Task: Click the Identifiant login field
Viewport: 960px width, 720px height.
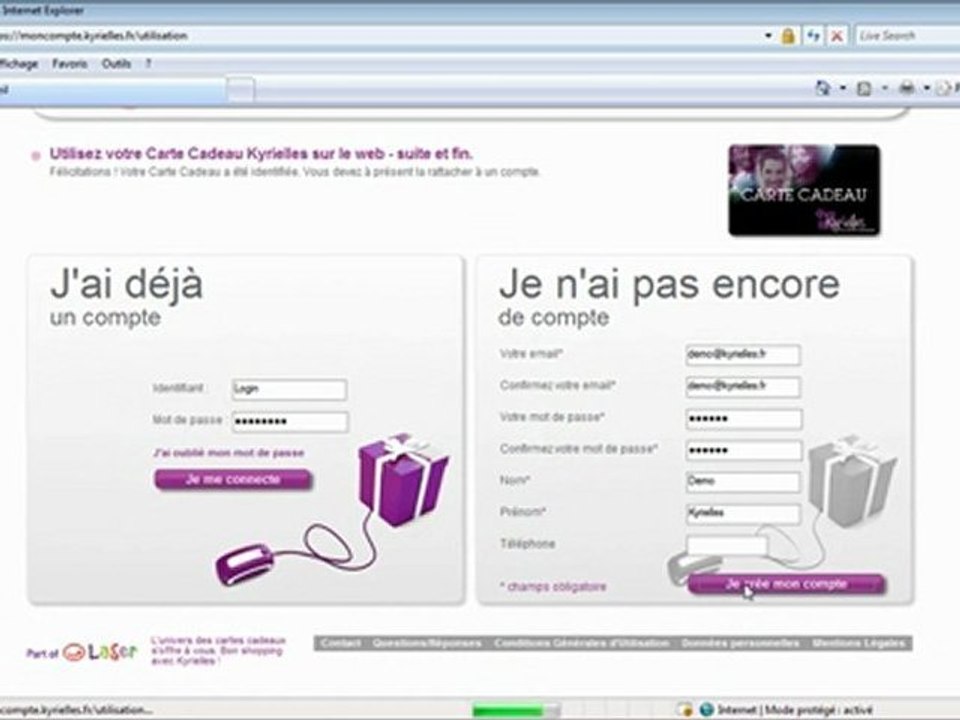Action: click(x=290, y=389)
